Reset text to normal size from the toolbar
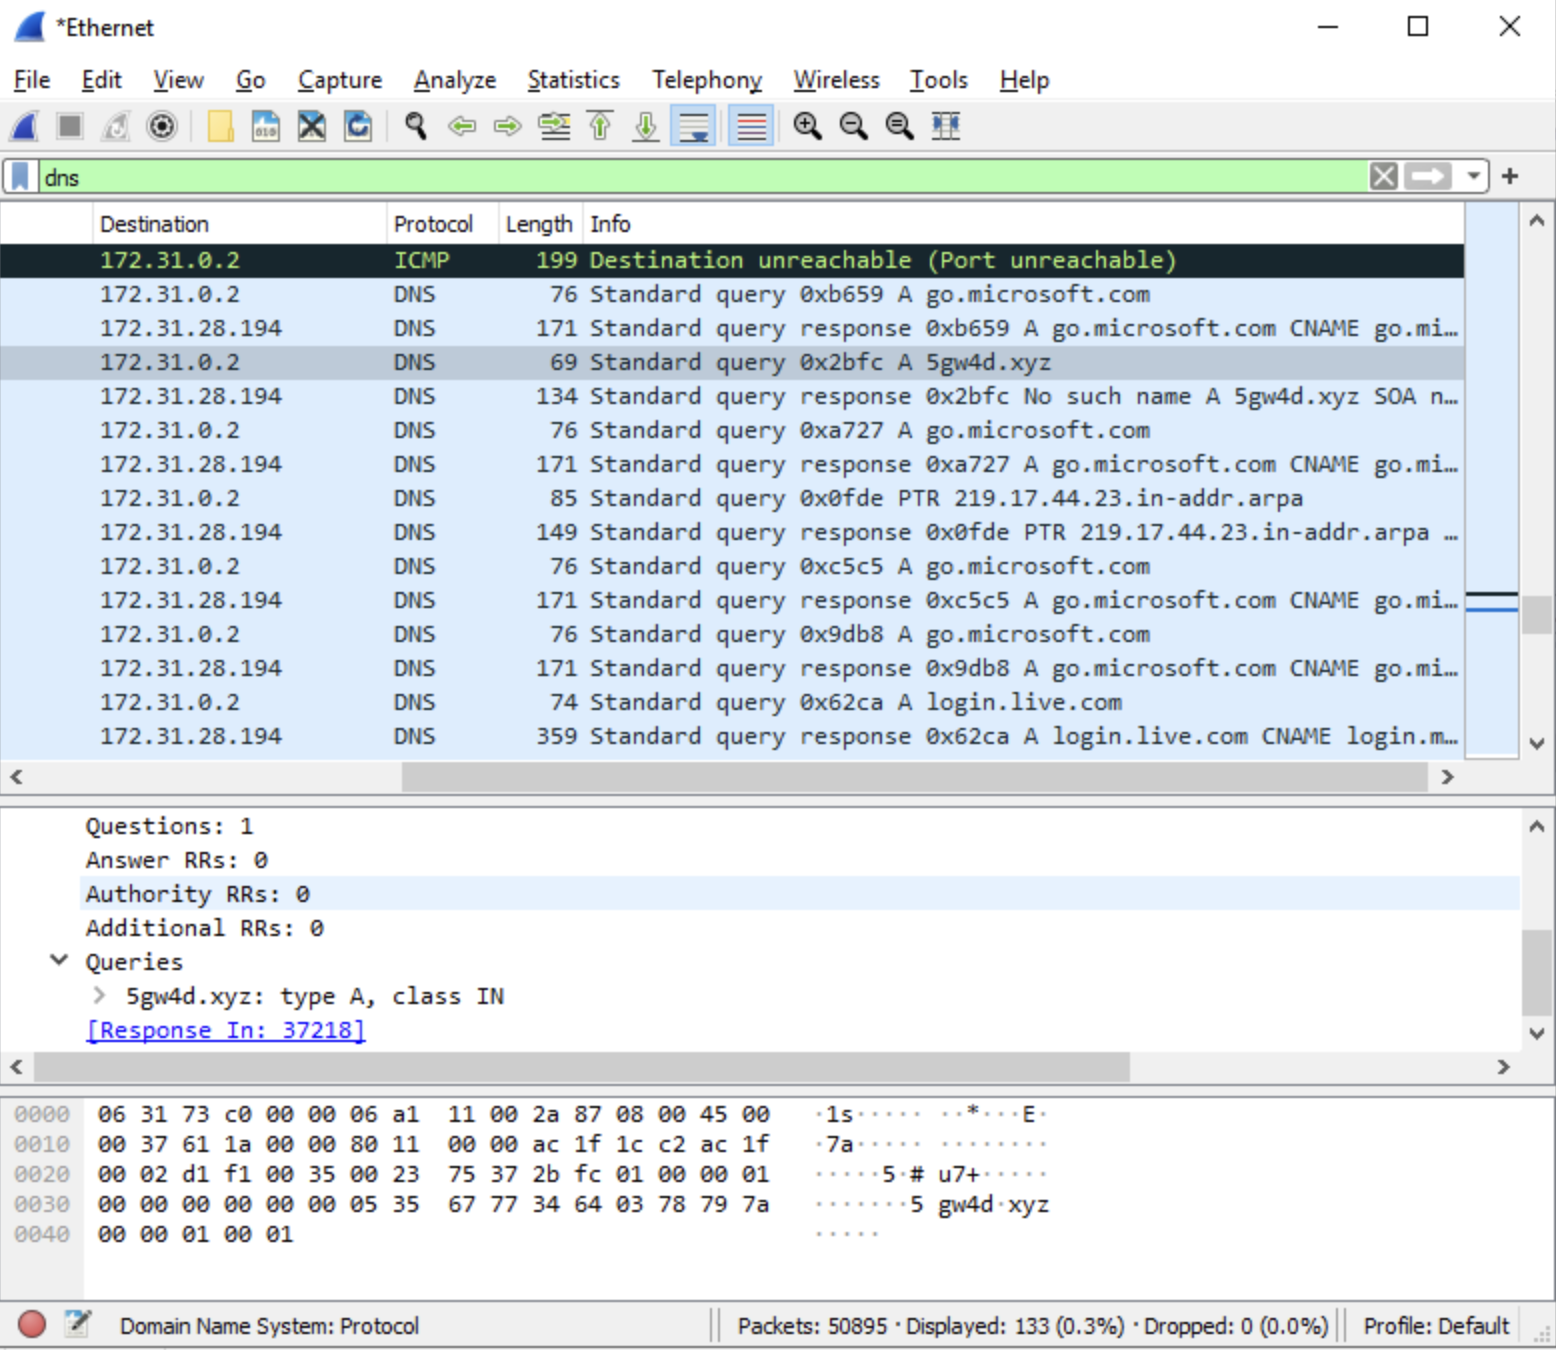The width and height of the screenshot is (1556, 1350). click(x=900, y=126)
